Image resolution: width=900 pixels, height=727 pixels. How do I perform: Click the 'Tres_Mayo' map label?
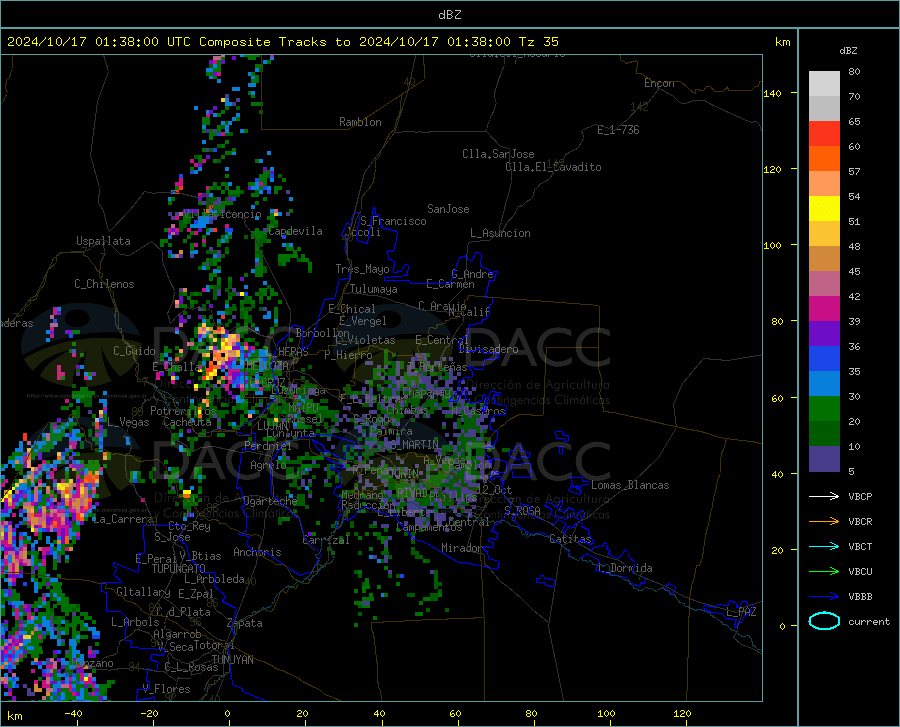pos(362,269)
